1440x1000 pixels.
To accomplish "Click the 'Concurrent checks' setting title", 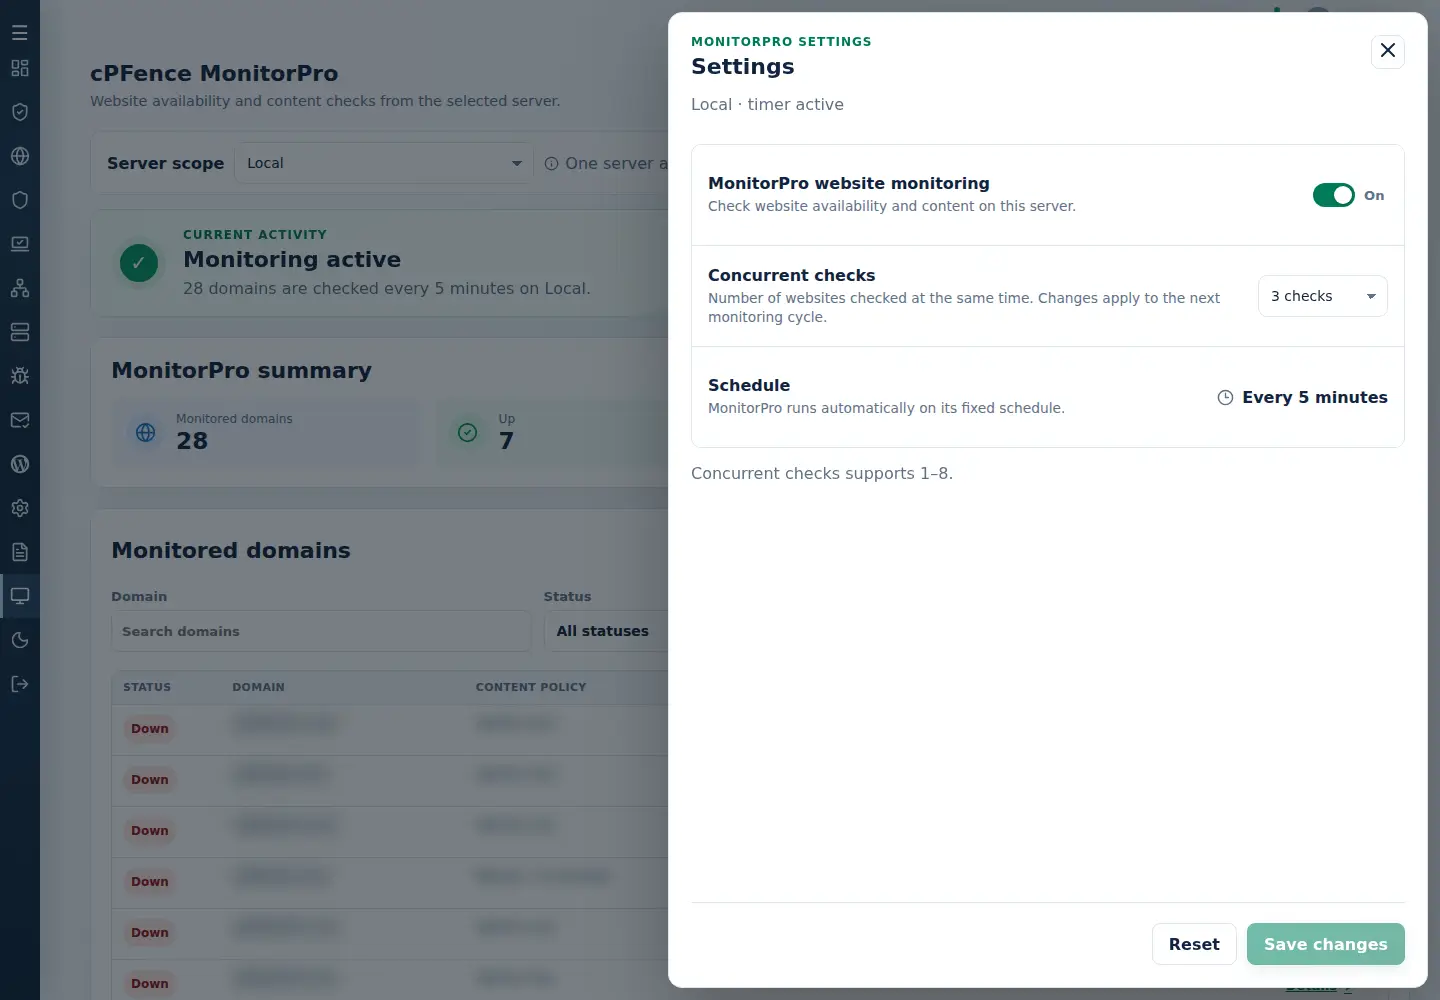I will pyautogui.click(x=791, y=275).
